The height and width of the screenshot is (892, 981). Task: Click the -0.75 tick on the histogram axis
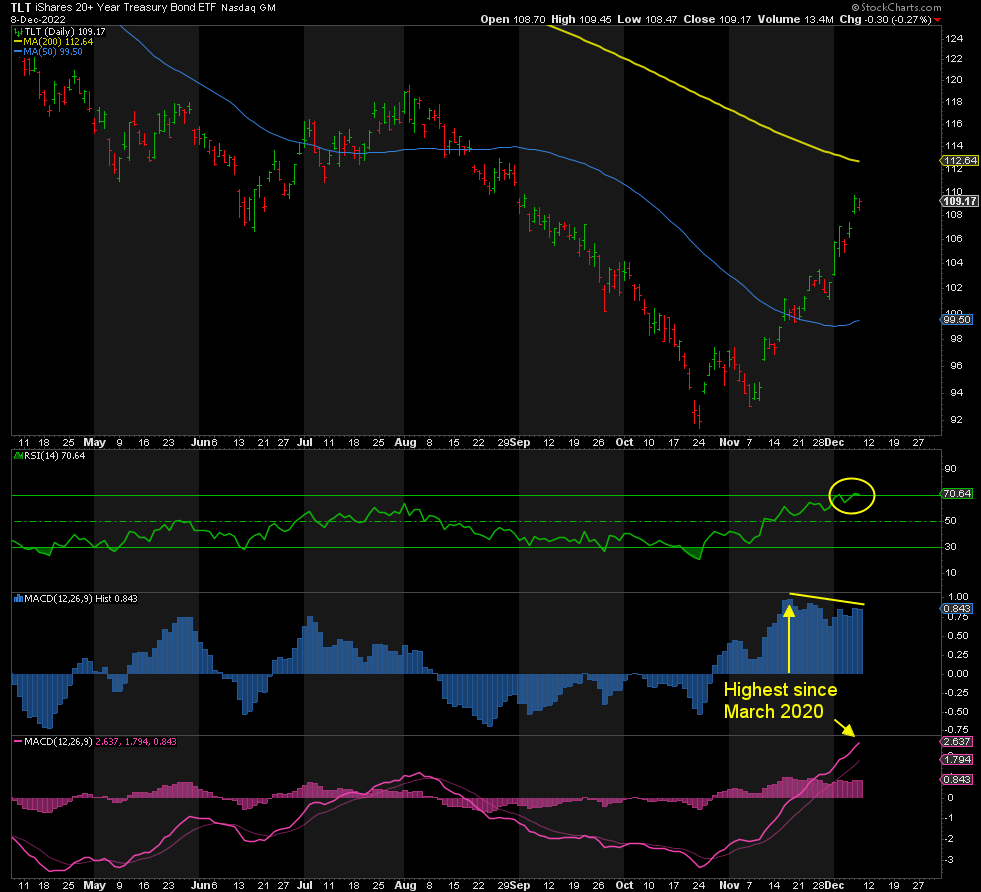click(956, 729)
